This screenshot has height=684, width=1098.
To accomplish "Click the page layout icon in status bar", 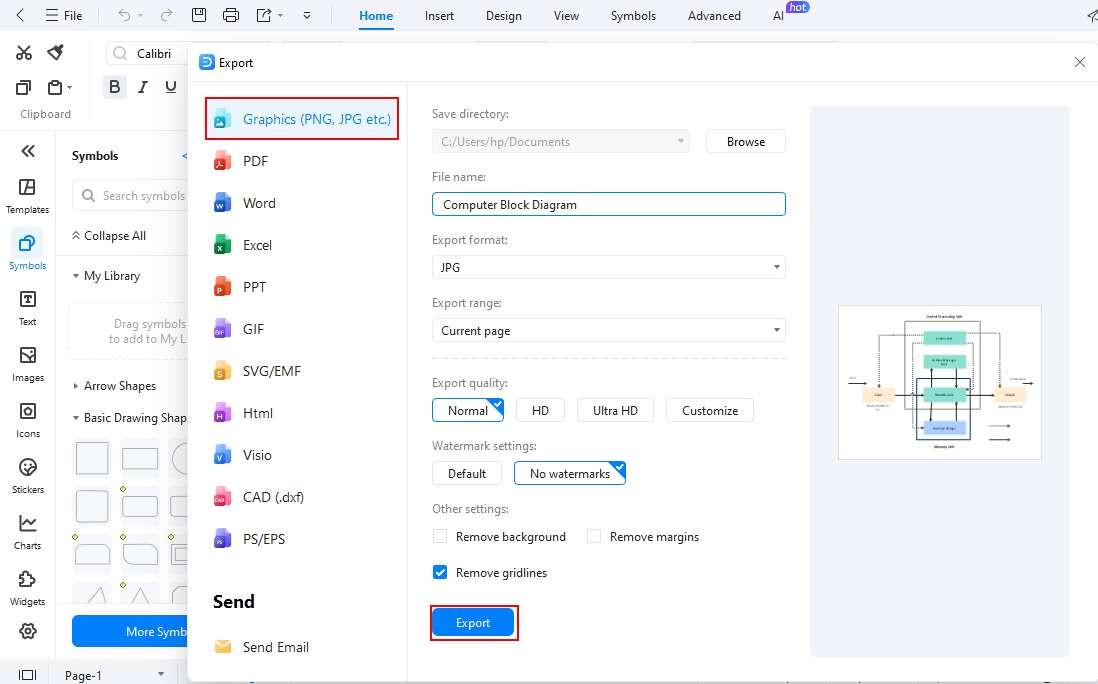I will click(27, 675).
